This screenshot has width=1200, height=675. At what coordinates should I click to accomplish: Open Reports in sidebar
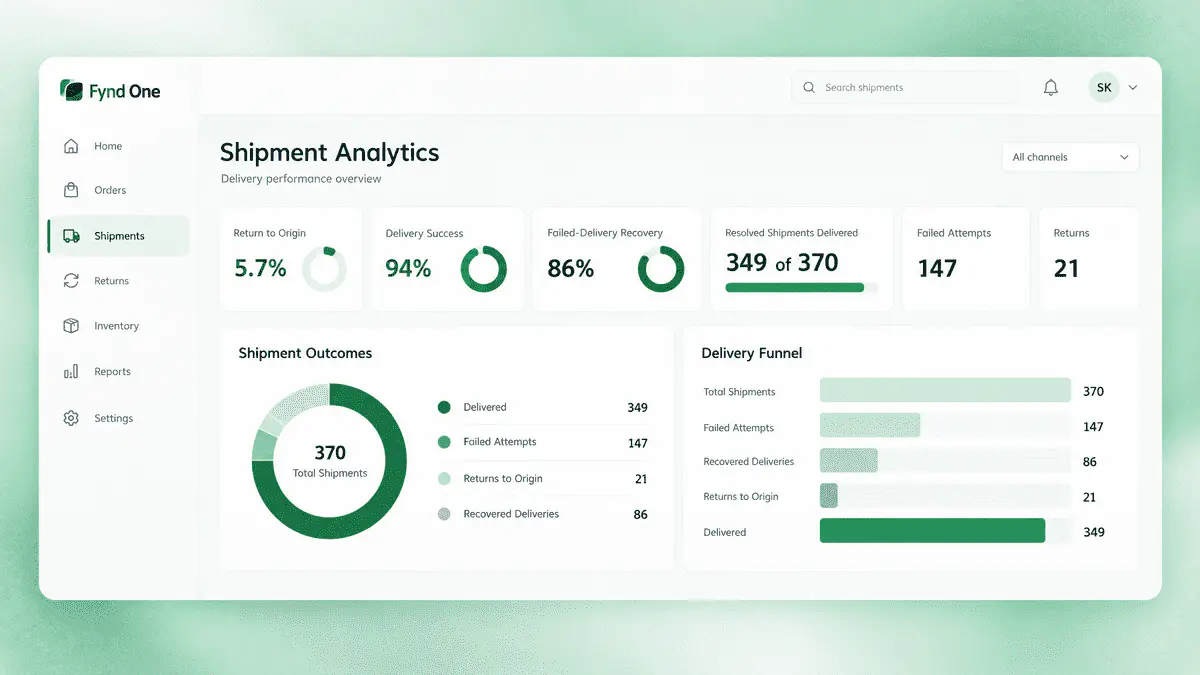(118, 372)
